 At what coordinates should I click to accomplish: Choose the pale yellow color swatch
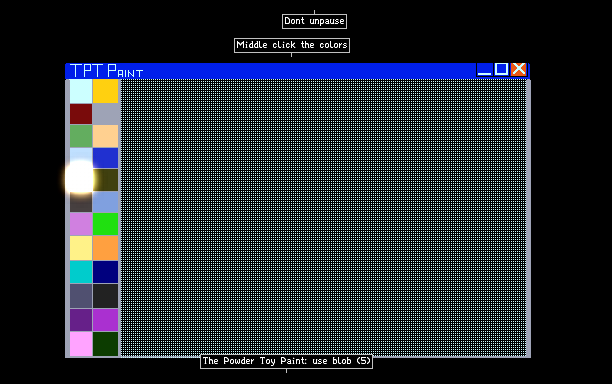81,248
